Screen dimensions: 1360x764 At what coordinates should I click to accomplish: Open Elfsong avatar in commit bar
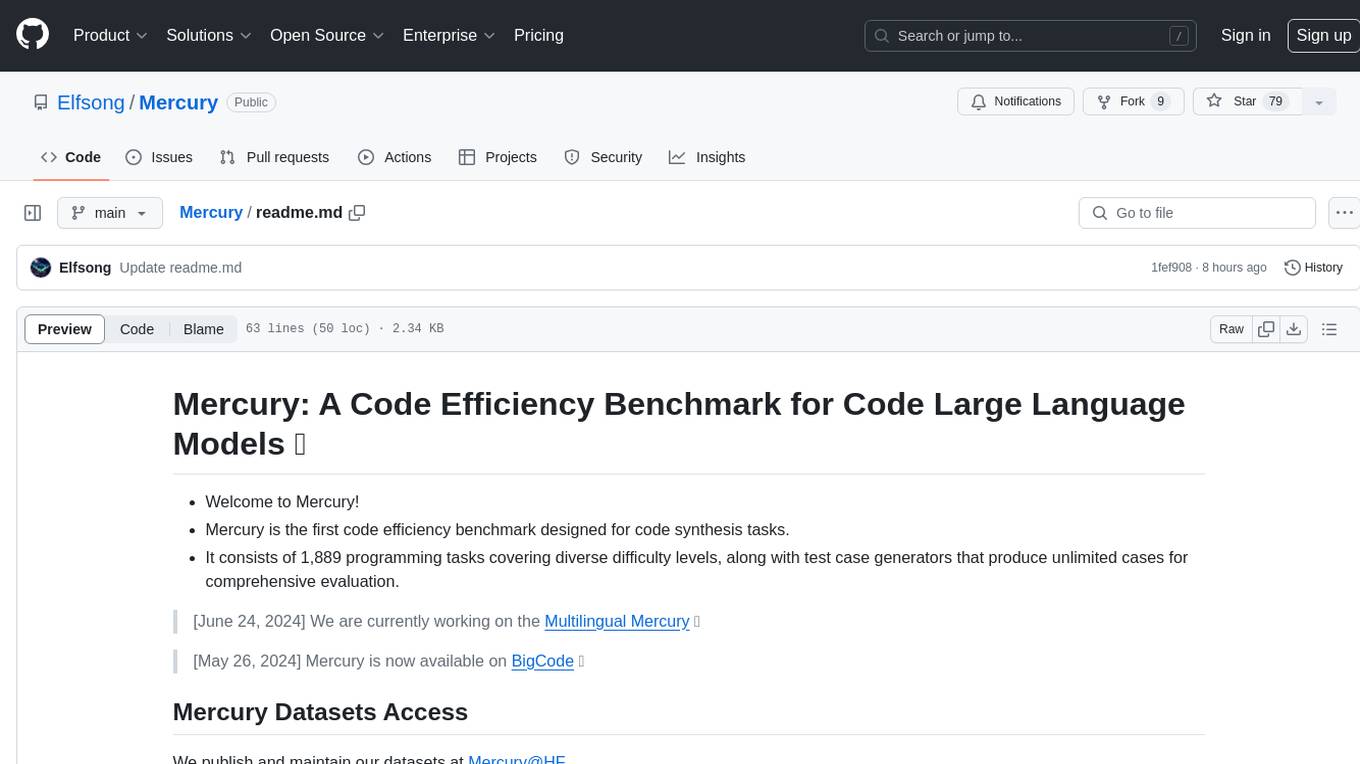(41, 267)
